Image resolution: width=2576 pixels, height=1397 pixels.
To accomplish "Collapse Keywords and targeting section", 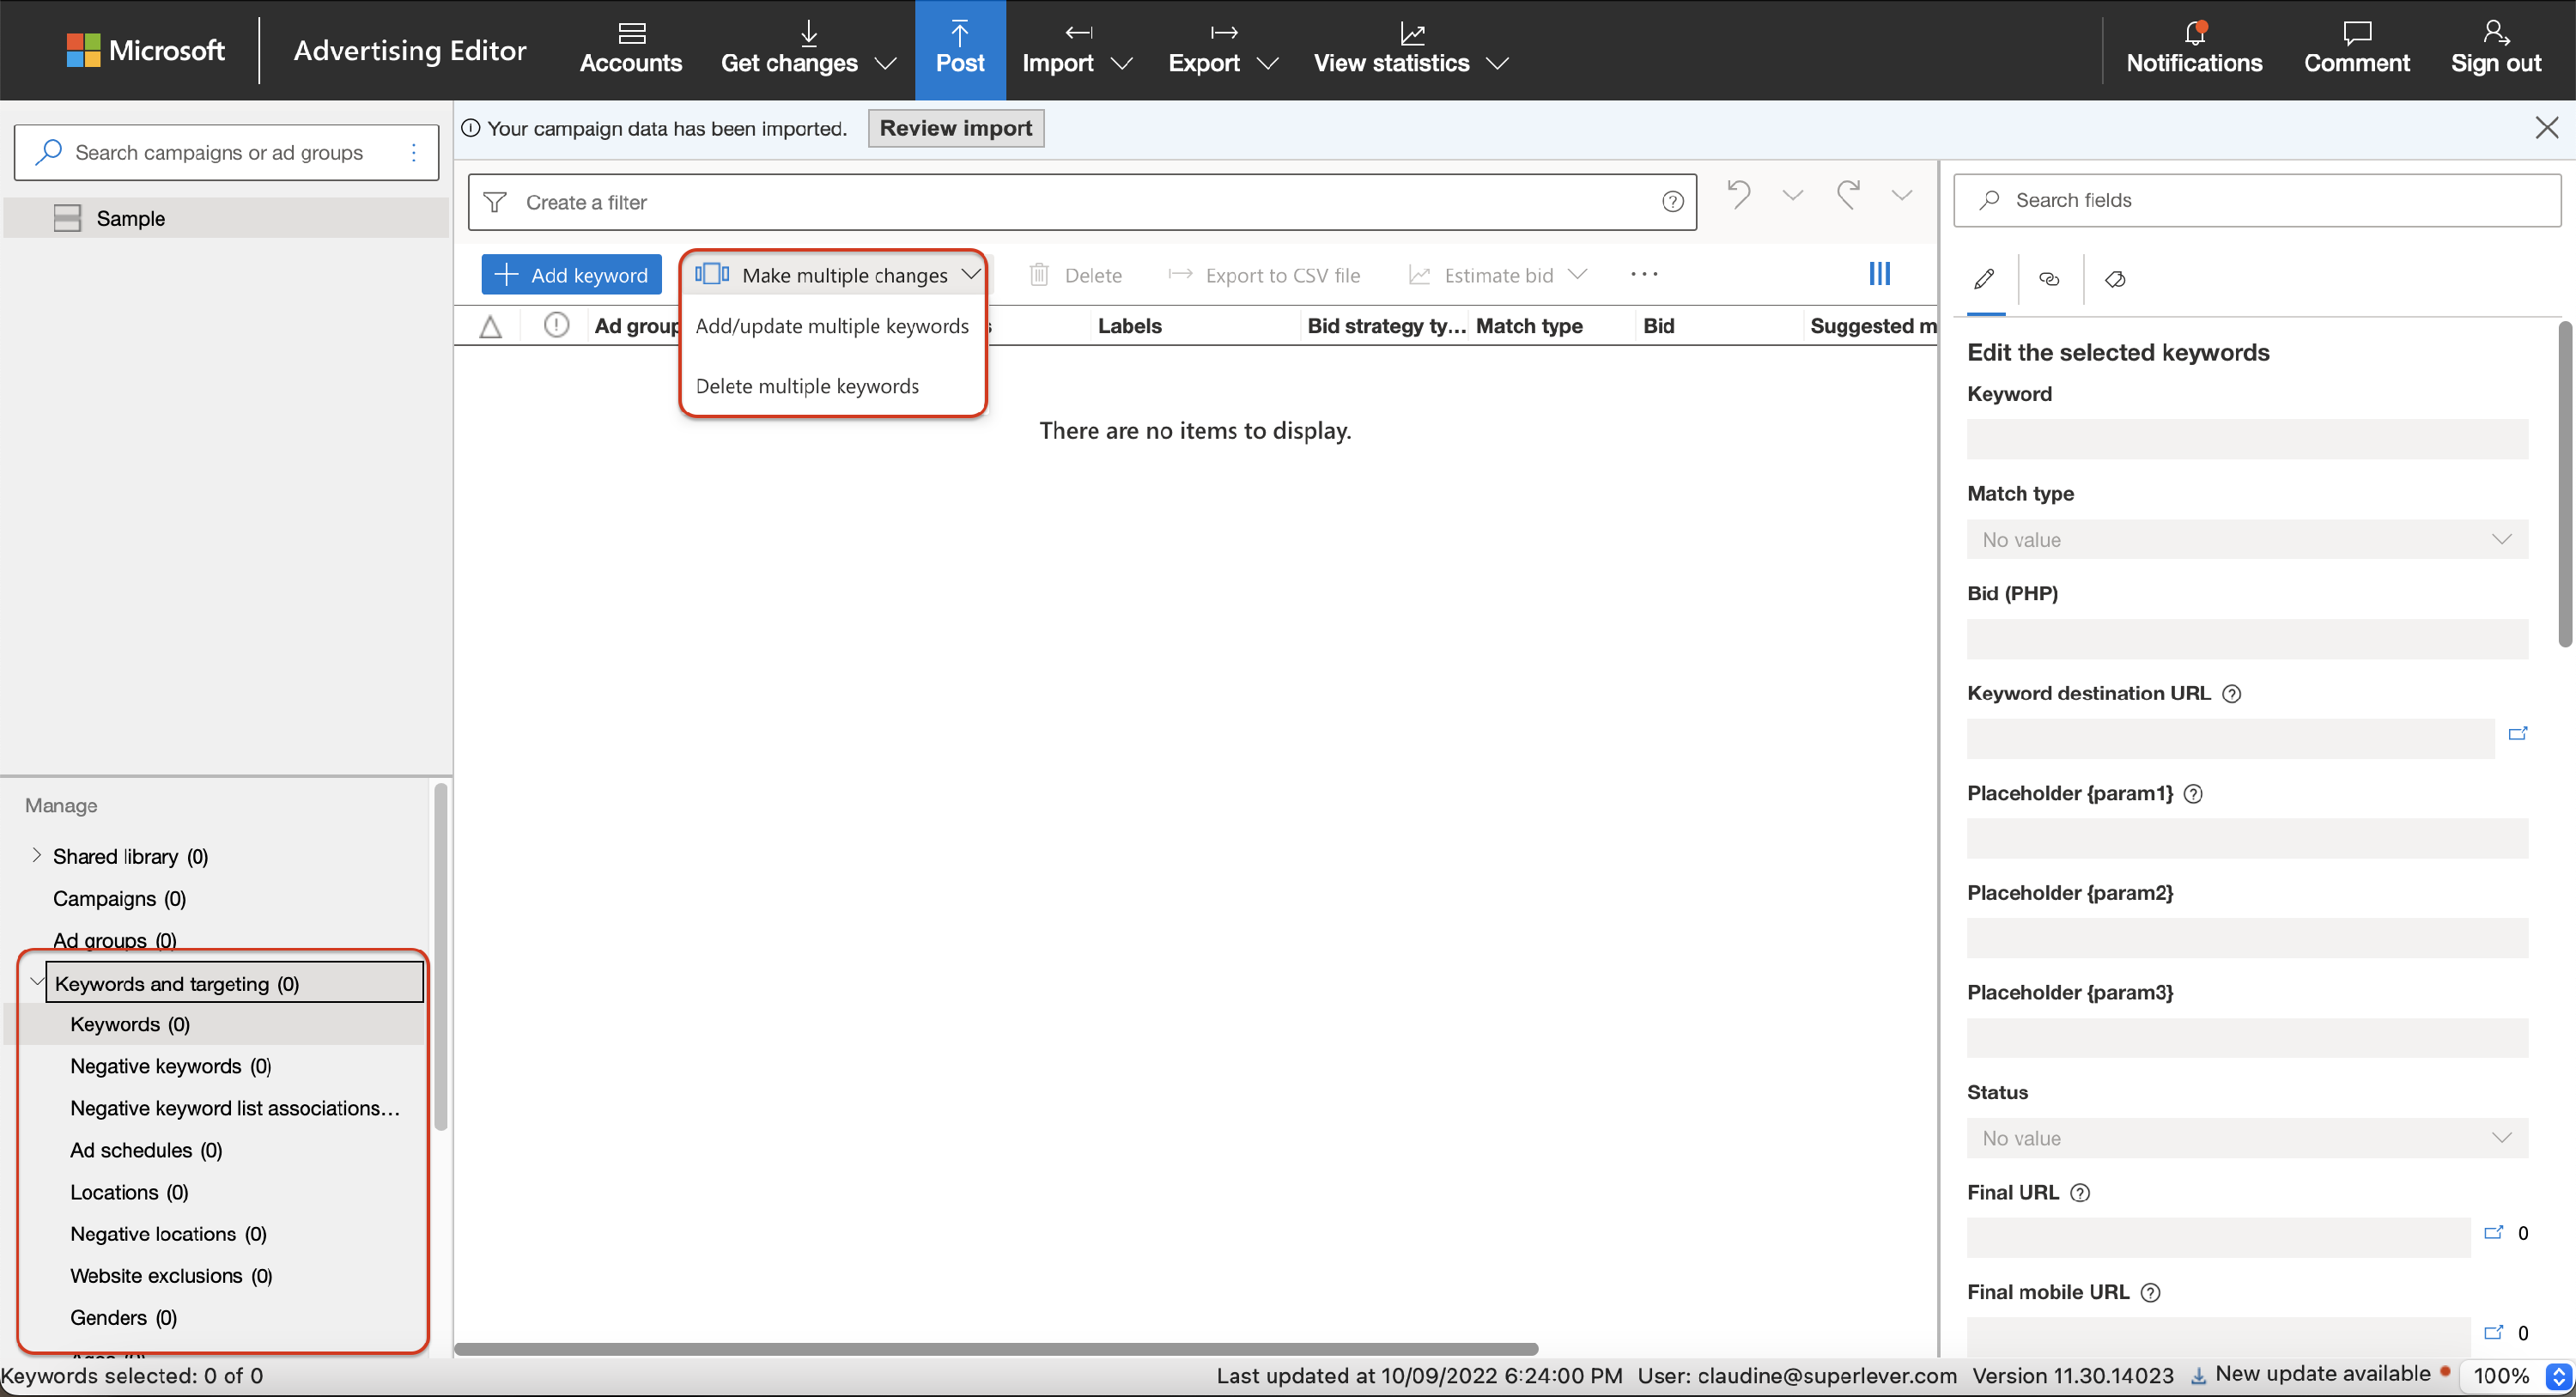I will pyautogui.click(x=37, y=982).
